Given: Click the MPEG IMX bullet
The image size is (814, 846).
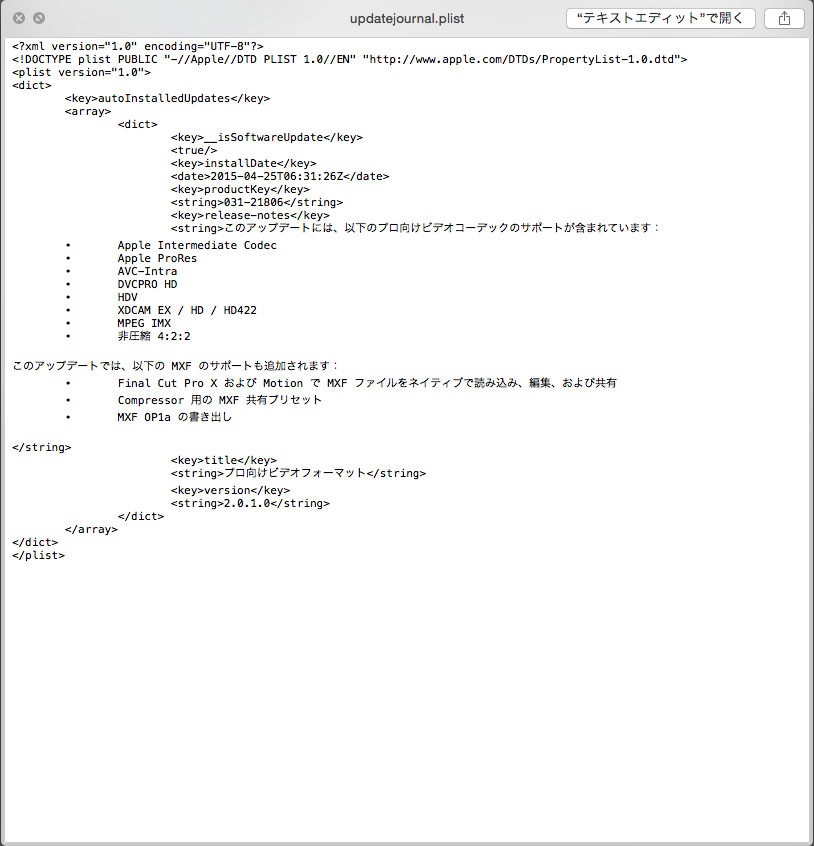Looking at the screenshot, I should click(144, 323).
